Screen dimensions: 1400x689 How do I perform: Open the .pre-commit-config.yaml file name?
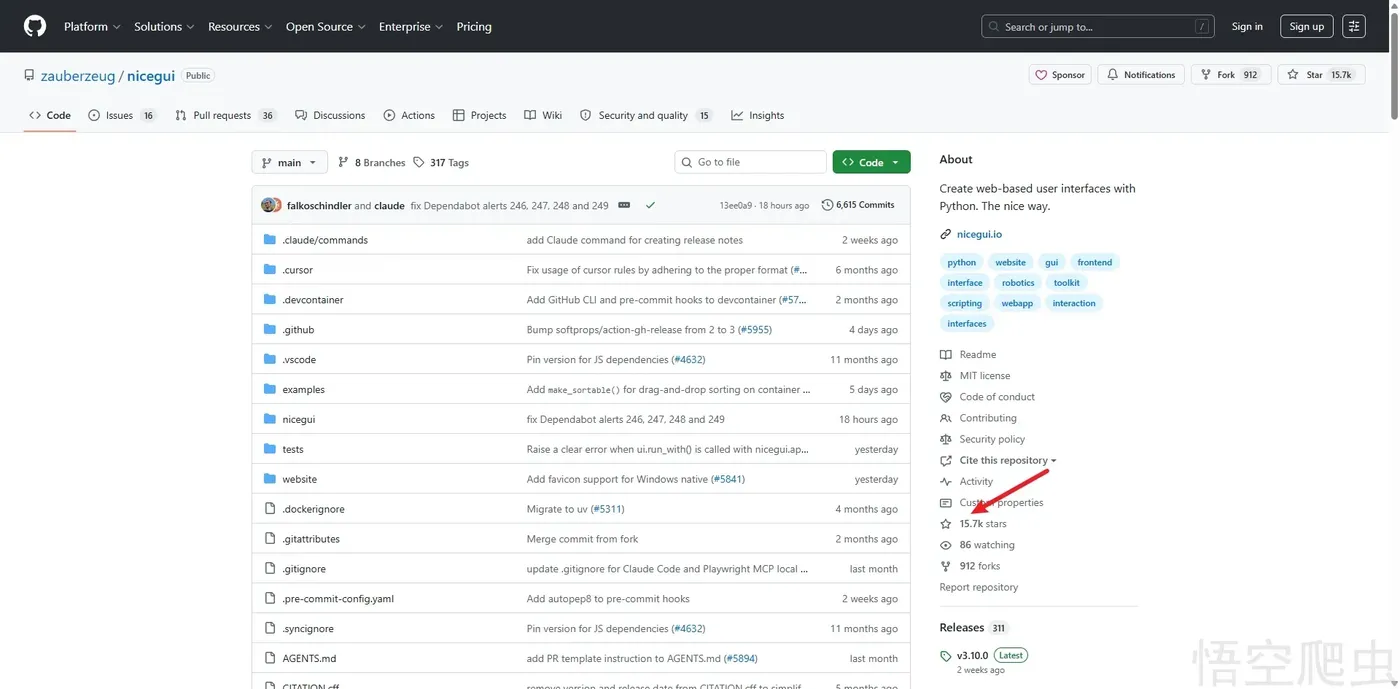click(338, 599)
